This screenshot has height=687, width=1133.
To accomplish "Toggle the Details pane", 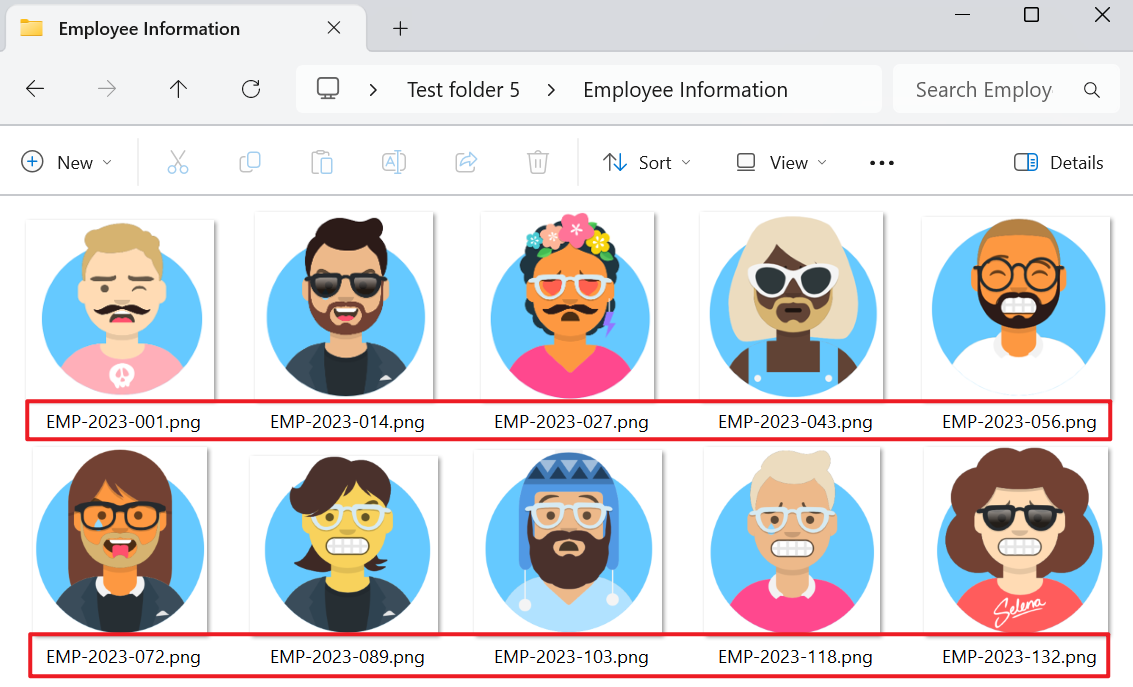I will tap(1058, 161).
